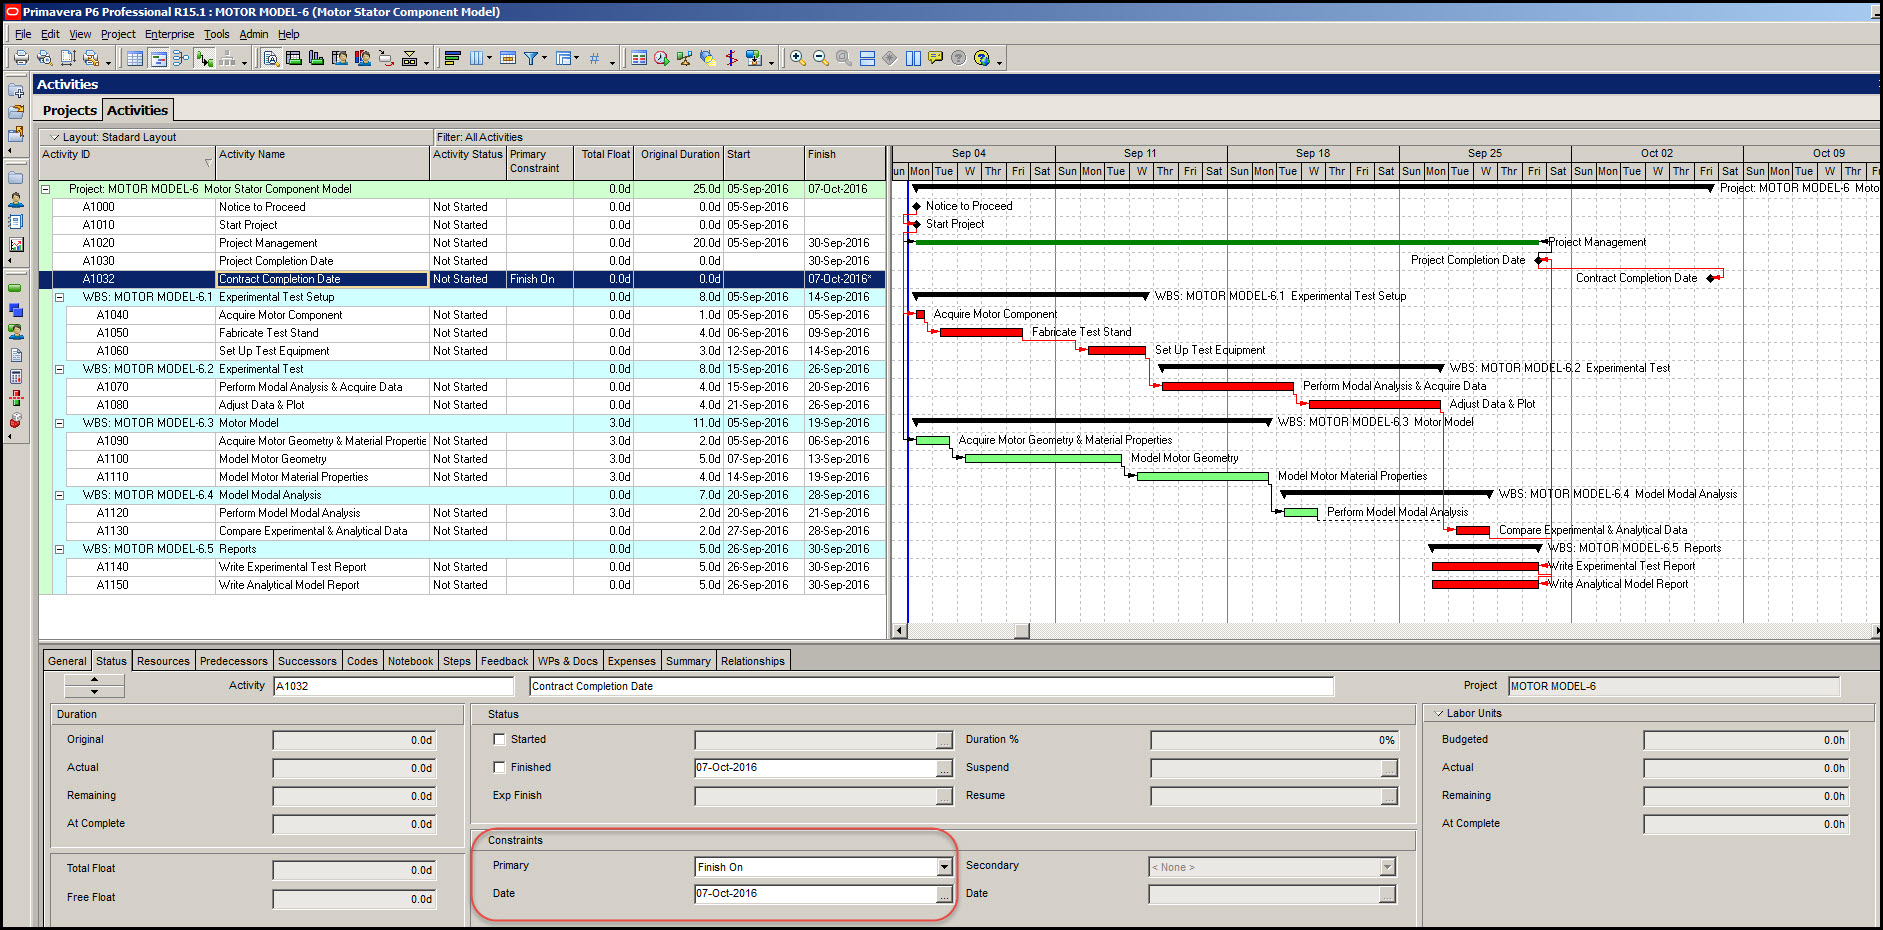Click the Activity ID field A1032
Screen dimensions: 1883x930
click(393, 686)
